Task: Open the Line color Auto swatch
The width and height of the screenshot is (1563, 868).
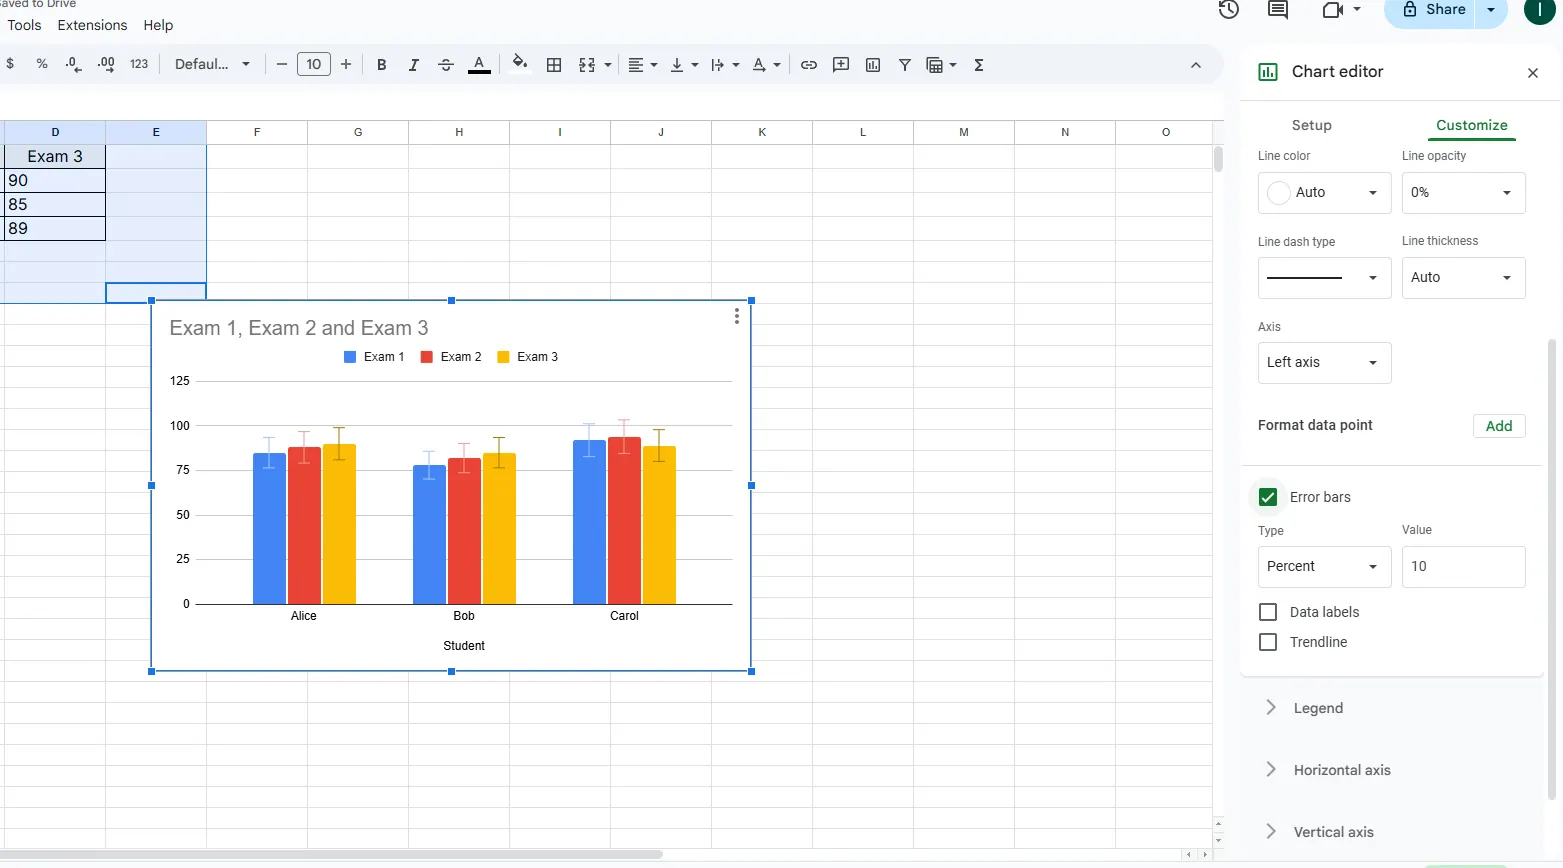Action: click(x=1323, y=192)
